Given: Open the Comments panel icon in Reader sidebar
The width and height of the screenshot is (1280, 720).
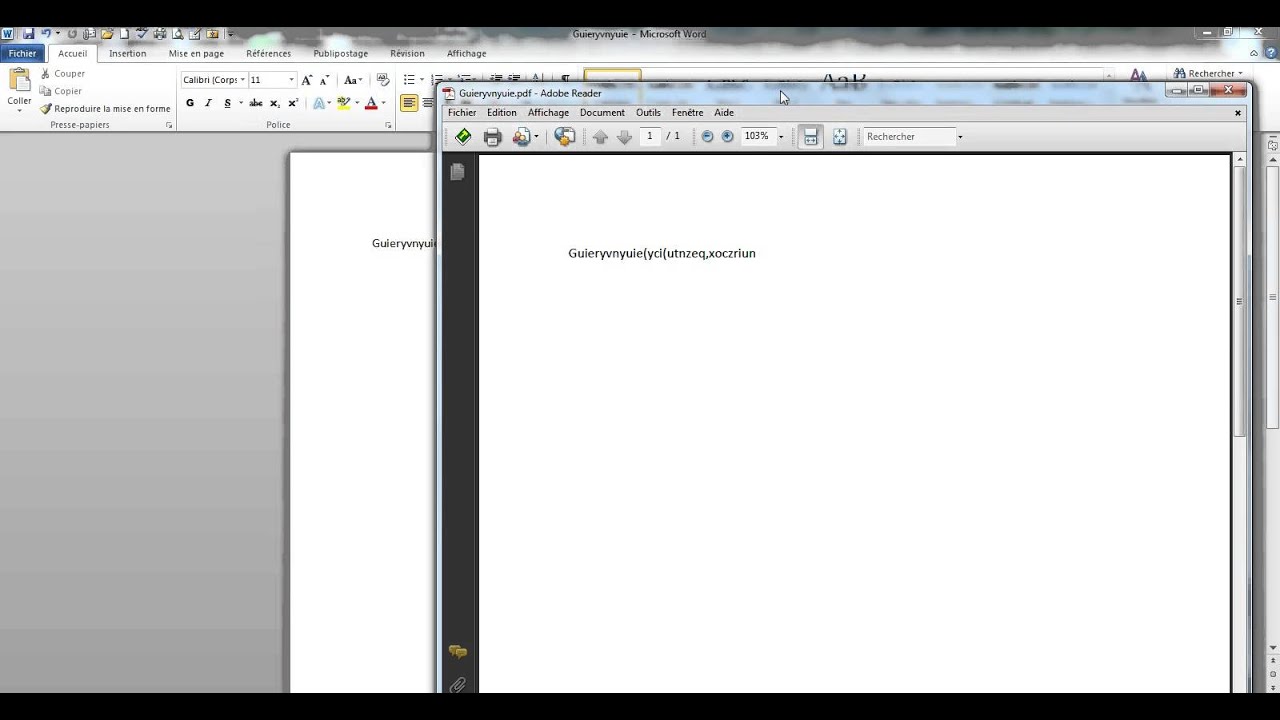Looking at the screenshot, I should pos(458,652).
